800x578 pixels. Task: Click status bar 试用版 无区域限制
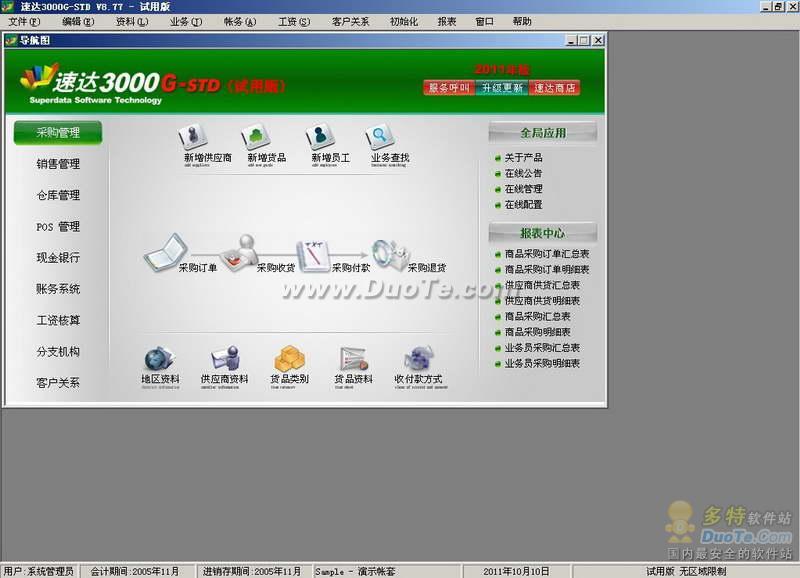(x=686, y=571)
